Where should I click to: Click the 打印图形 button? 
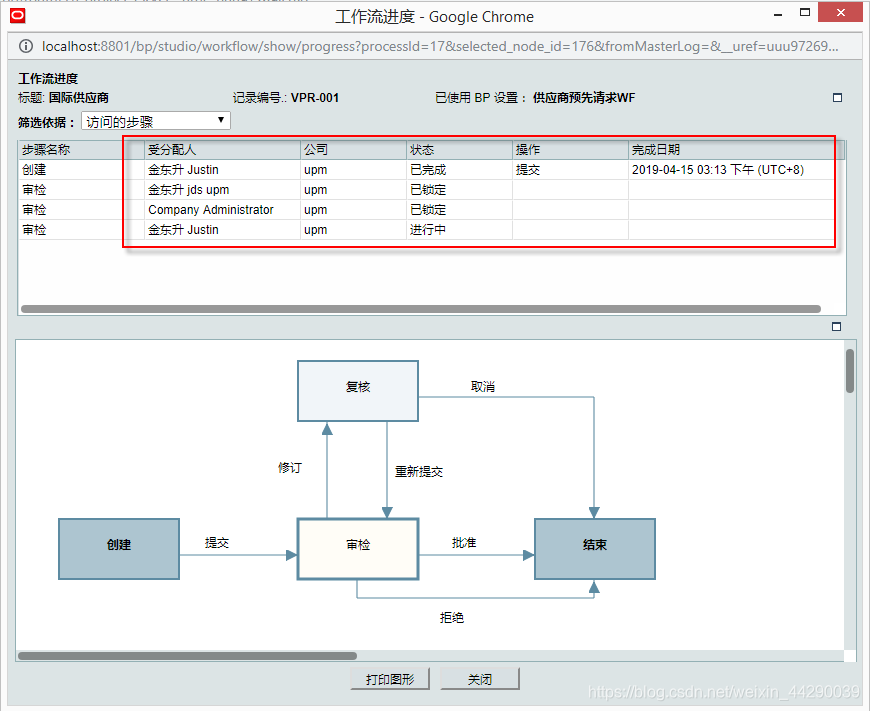390,679
